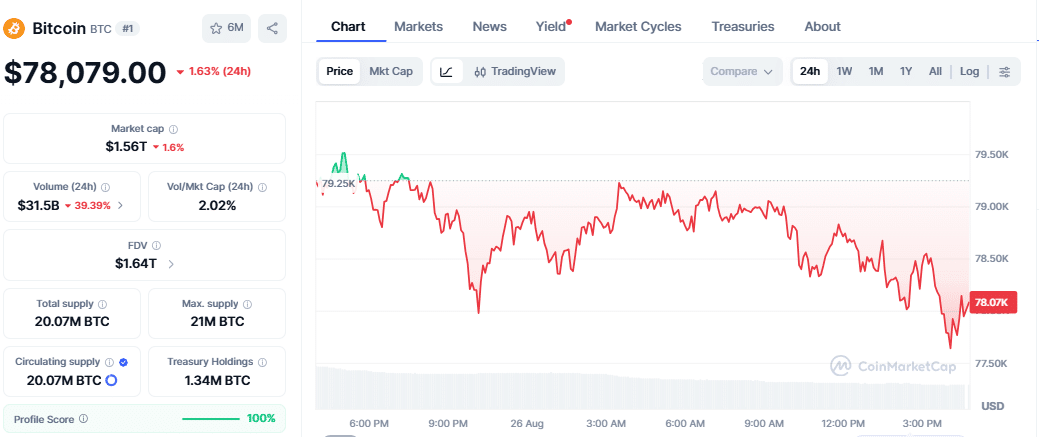
Task: Open the About tab
Action: (822, 27)
